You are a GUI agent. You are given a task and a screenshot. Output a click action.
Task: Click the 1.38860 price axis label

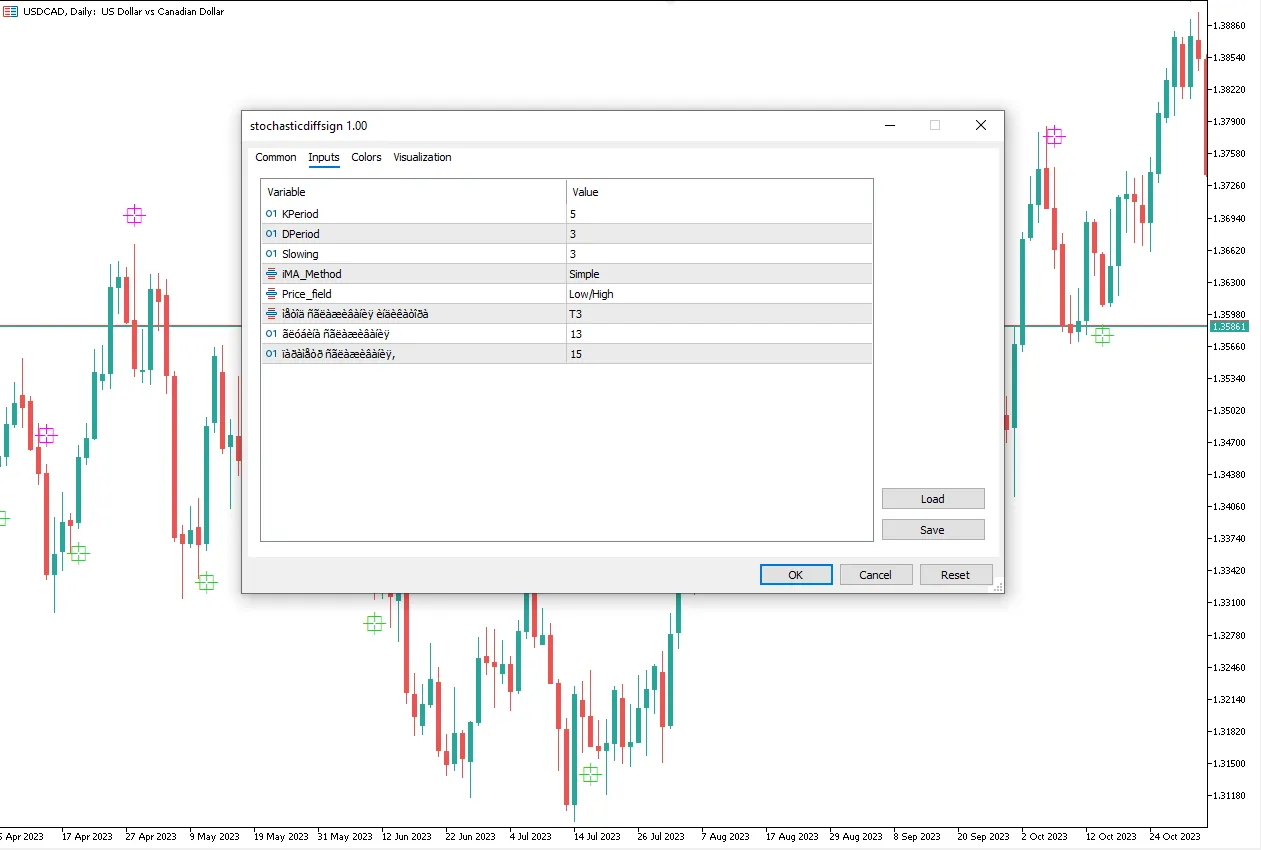(x=1228, y=25)
